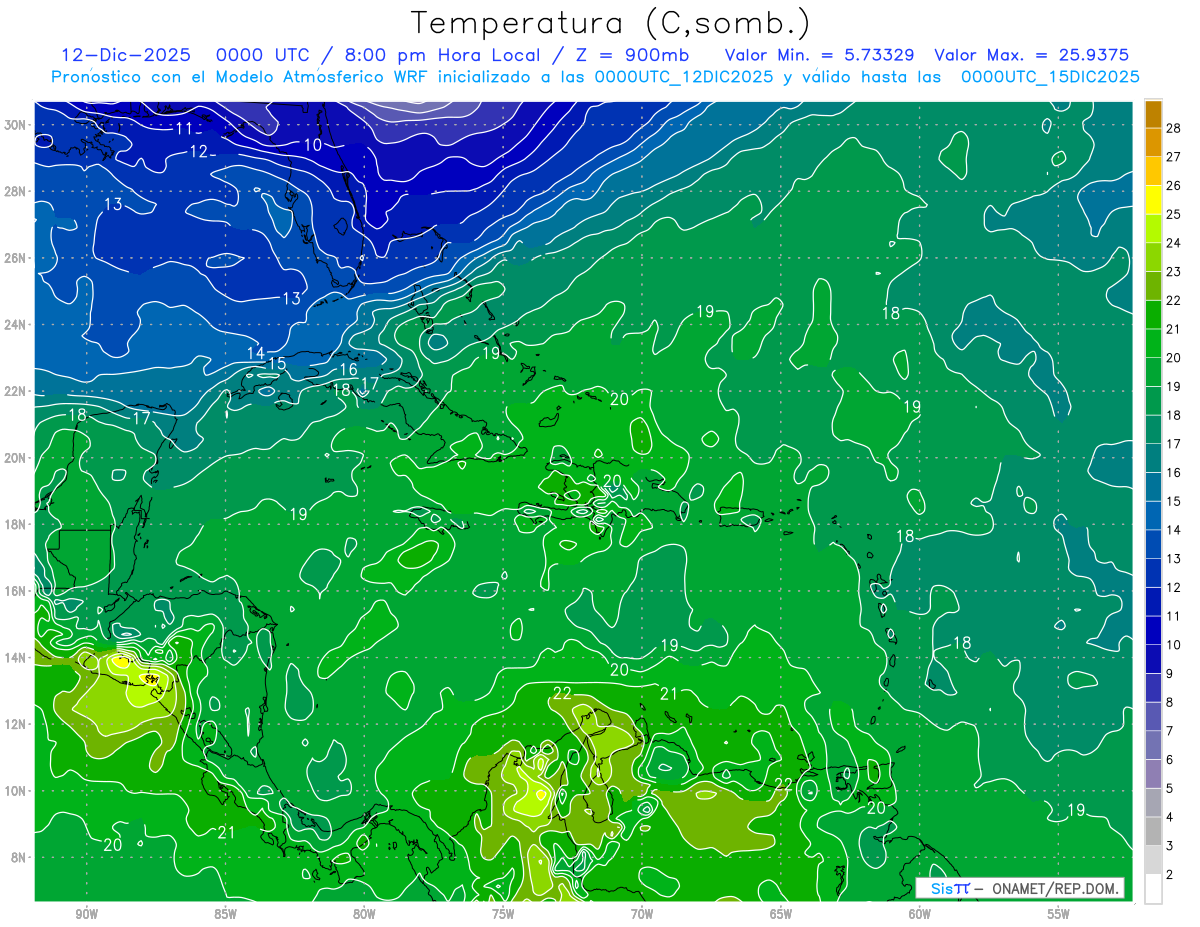
Task: Click the white contour label "15" on map
Action: pyautogui.click(x=277, y=363)
